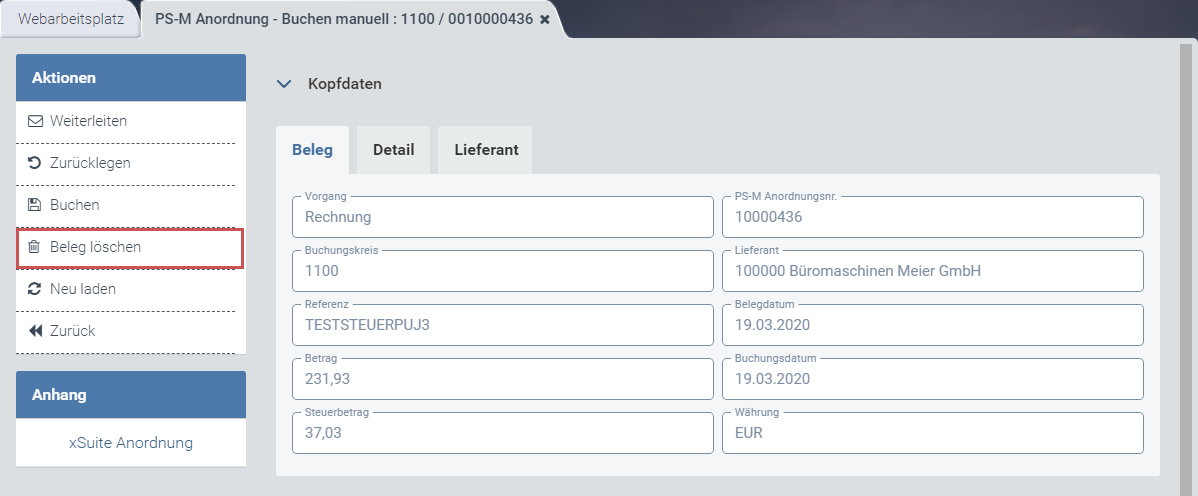Image resolution: width=1198 pixels, height=496 pixels.
Task: Close the PS-M Anordnung tab
Action: click(x=545, y=19)
